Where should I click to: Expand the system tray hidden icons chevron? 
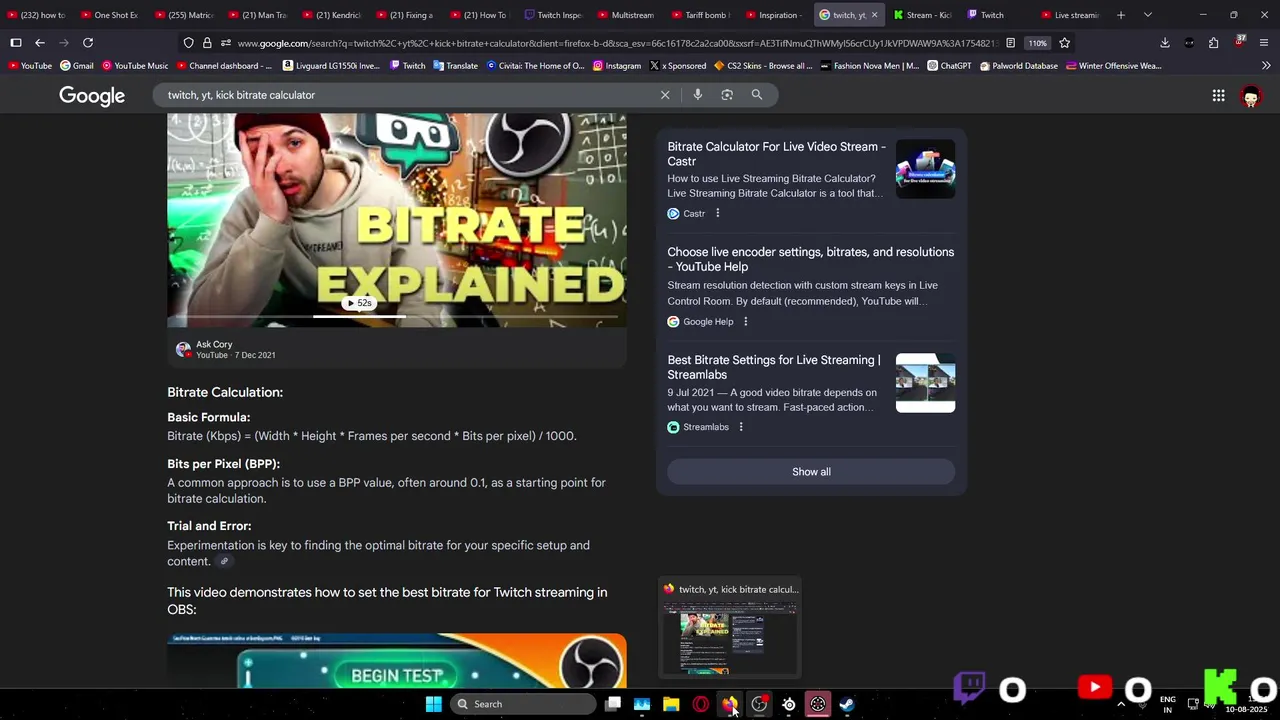click(x=1121, y=704)
